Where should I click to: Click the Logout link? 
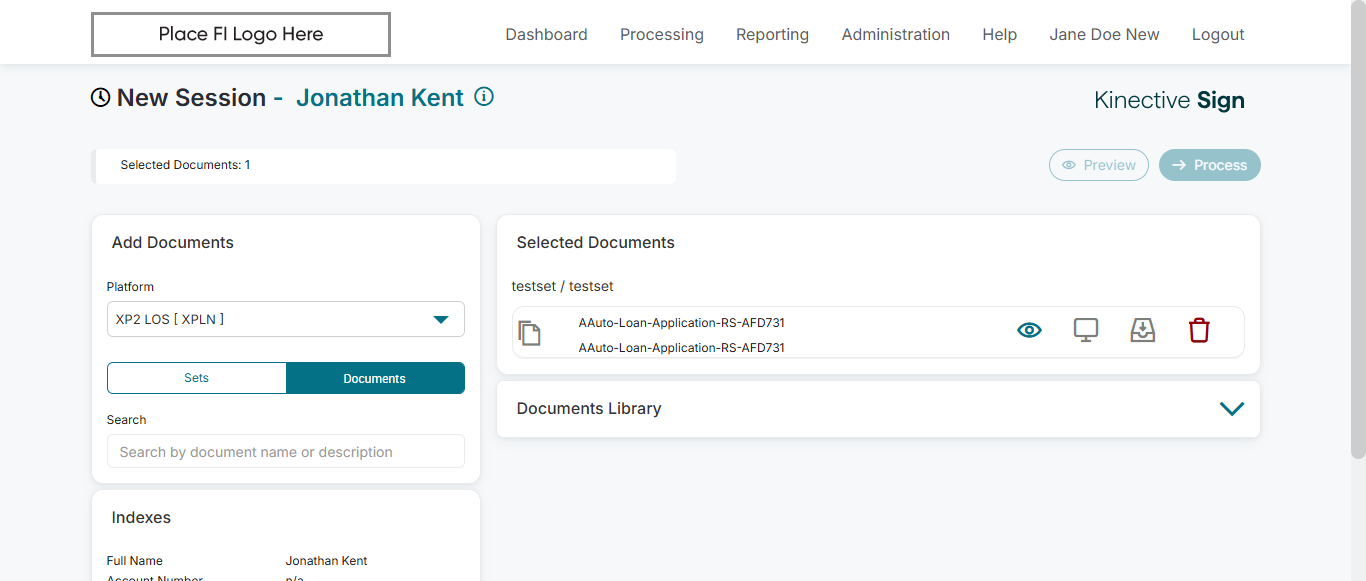pos(1218,34)
